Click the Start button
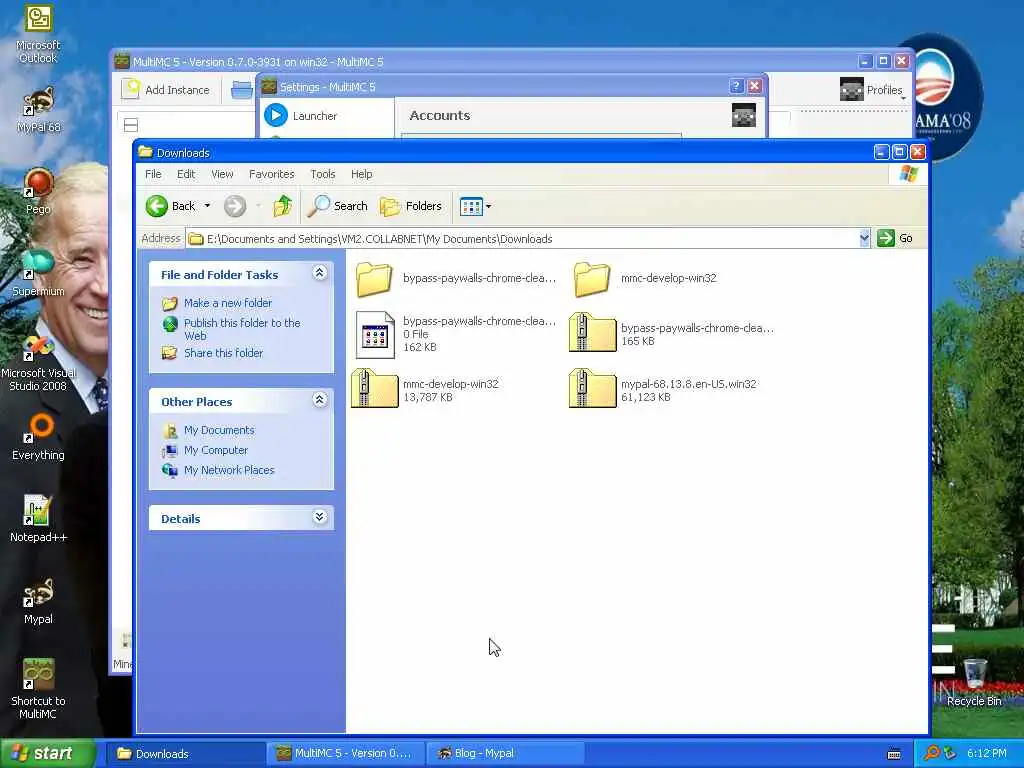The image size is (1024, 768). [47, 753]
